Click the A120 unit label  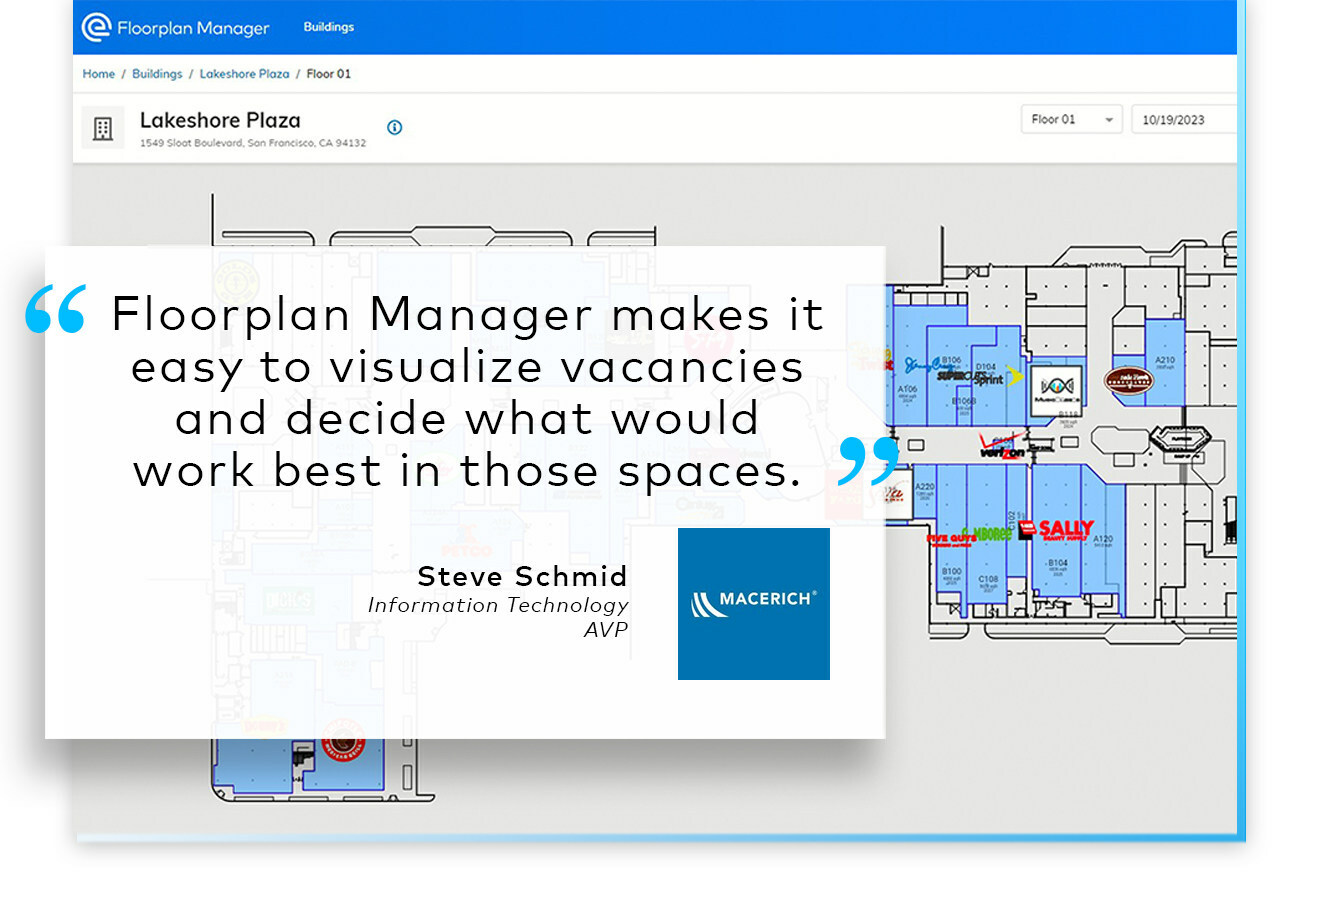[1102, 541]
